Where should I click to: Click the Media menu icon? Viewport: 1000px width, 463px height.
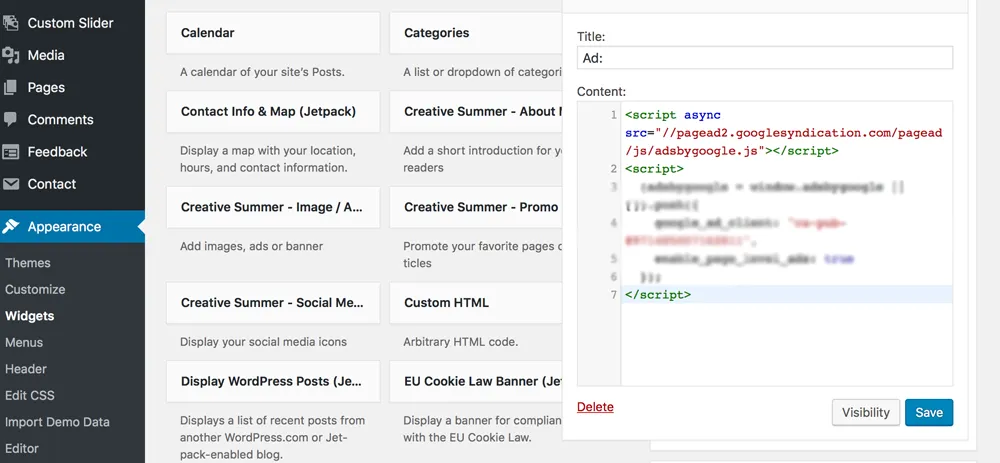click(10, 55)
